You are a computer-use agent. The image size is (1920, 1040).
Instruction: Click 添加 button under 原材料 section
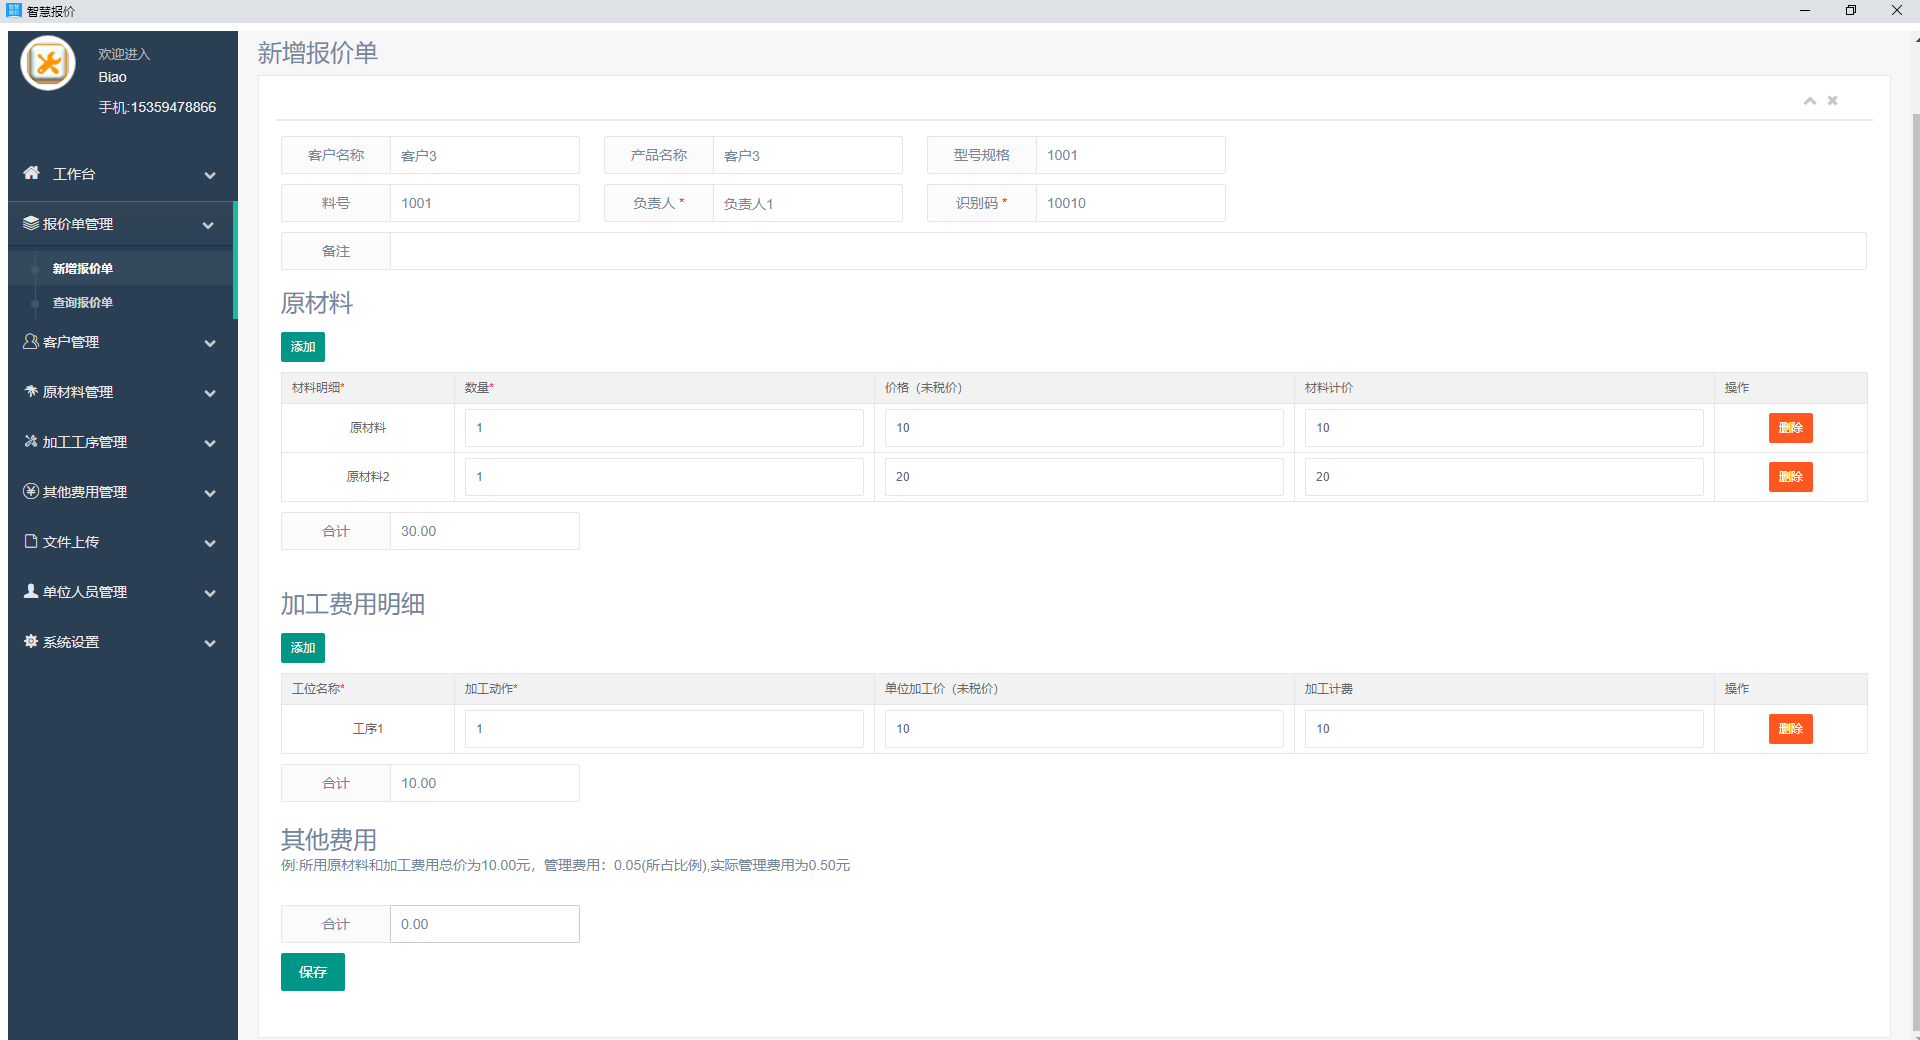click(x=302, y=346)
